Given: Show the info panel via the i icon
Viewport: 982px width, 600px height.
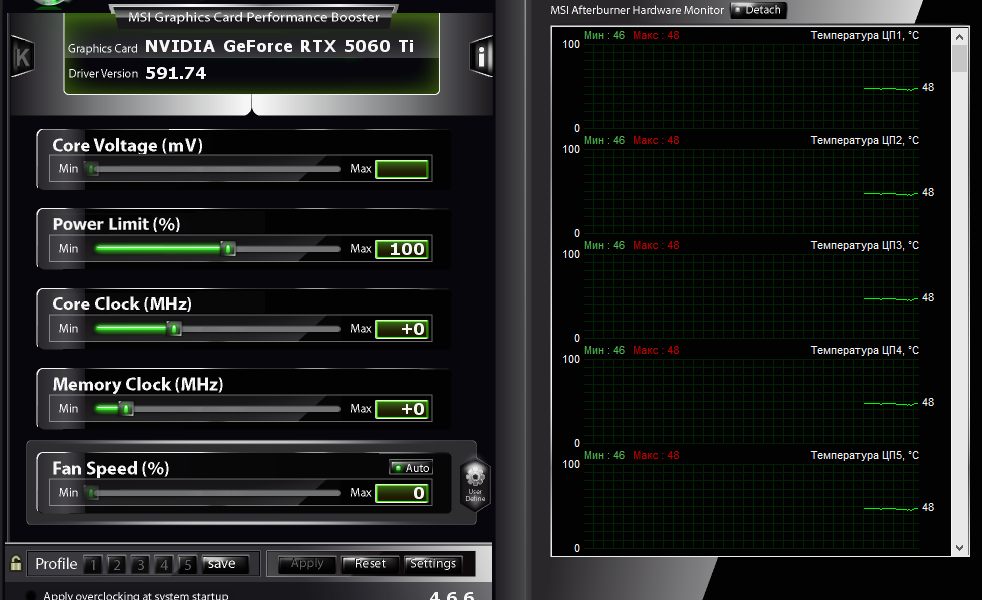Looking at the screenshot, I should click(481, 56).
